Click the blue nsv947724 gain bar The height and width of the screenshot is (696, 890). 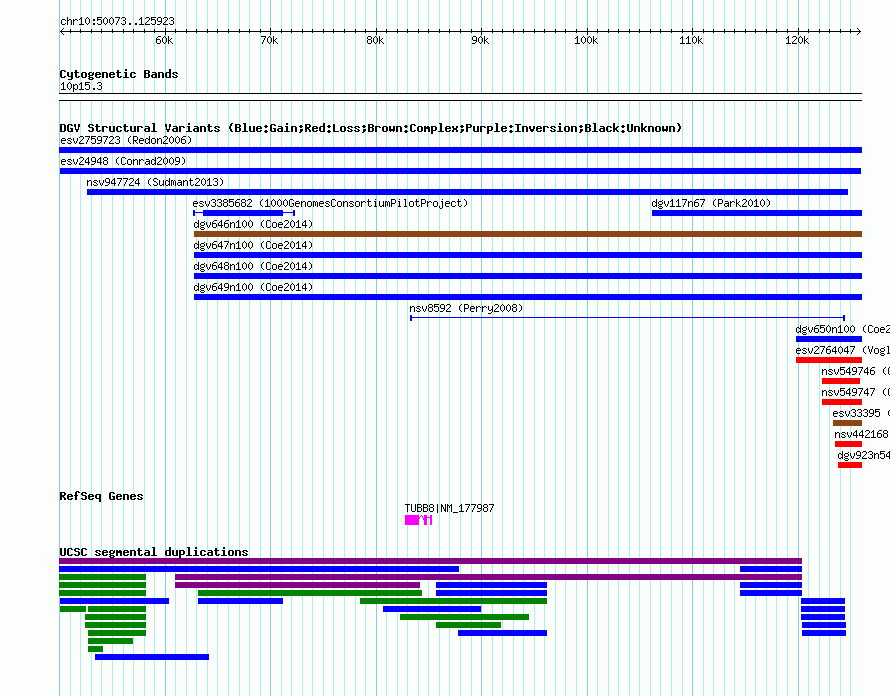tap(467, 192)
